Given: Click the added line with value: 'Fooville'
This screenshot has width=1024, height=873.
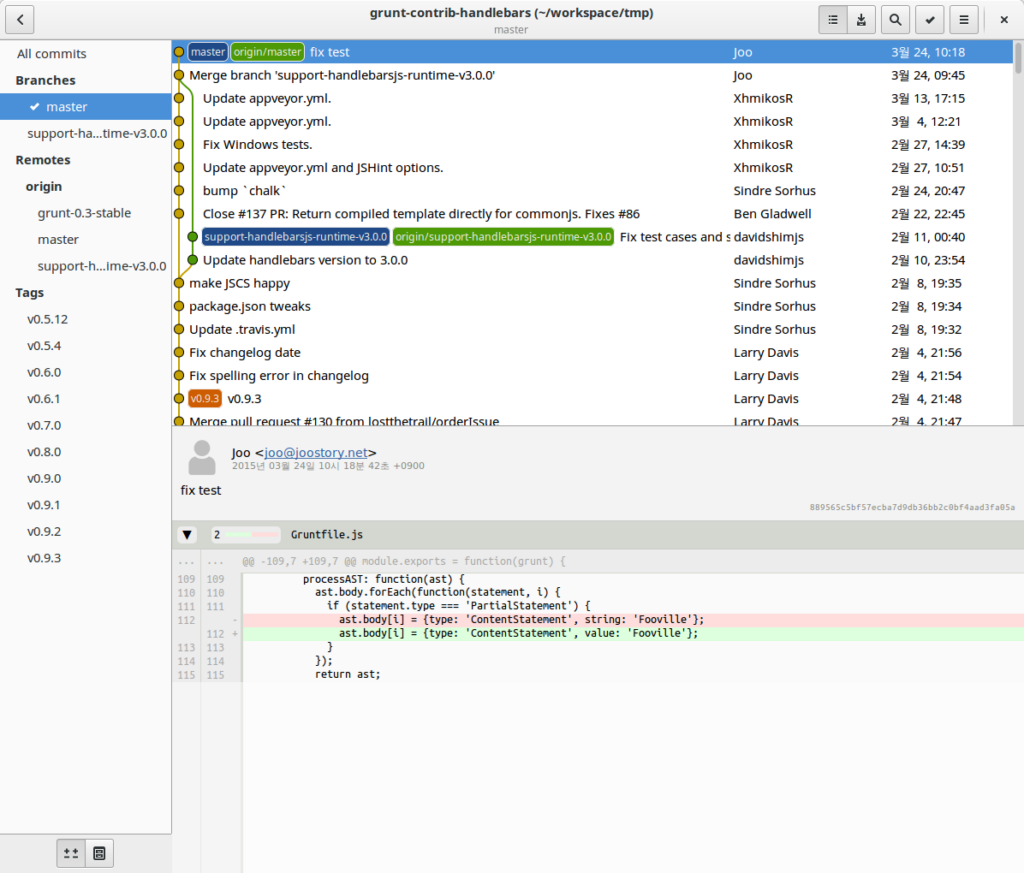Looking at the screenshot, I should [633, 633].
